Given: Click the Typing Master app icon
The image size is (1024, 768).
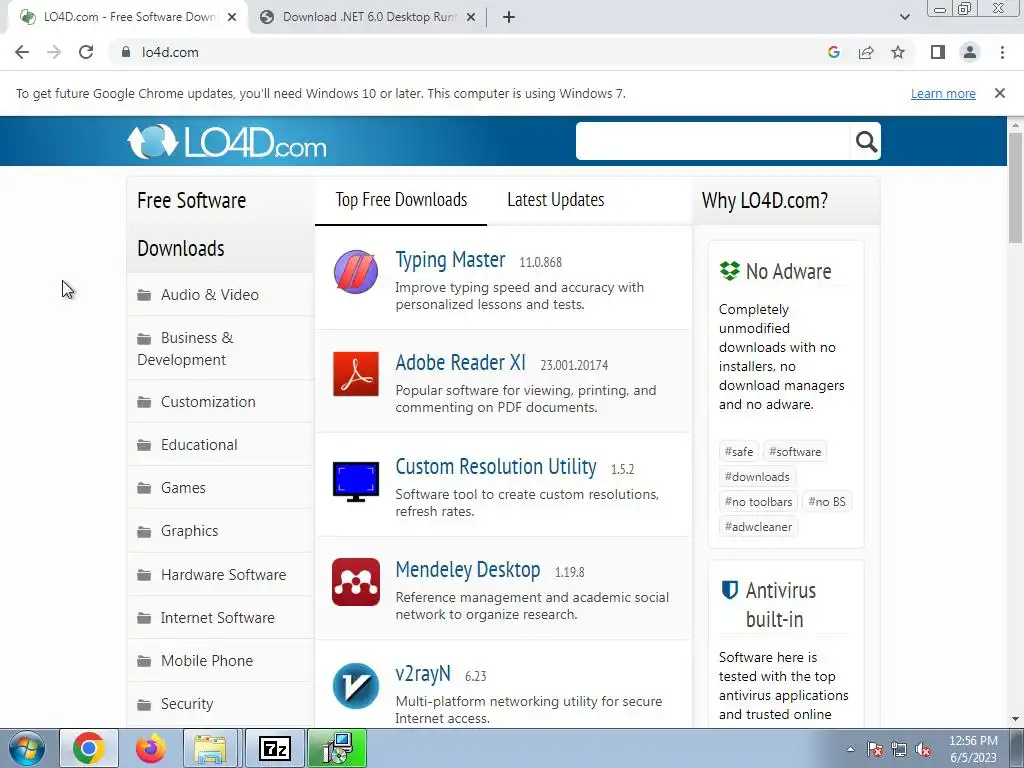Looking at the screenshot, I should pos(355,272).
